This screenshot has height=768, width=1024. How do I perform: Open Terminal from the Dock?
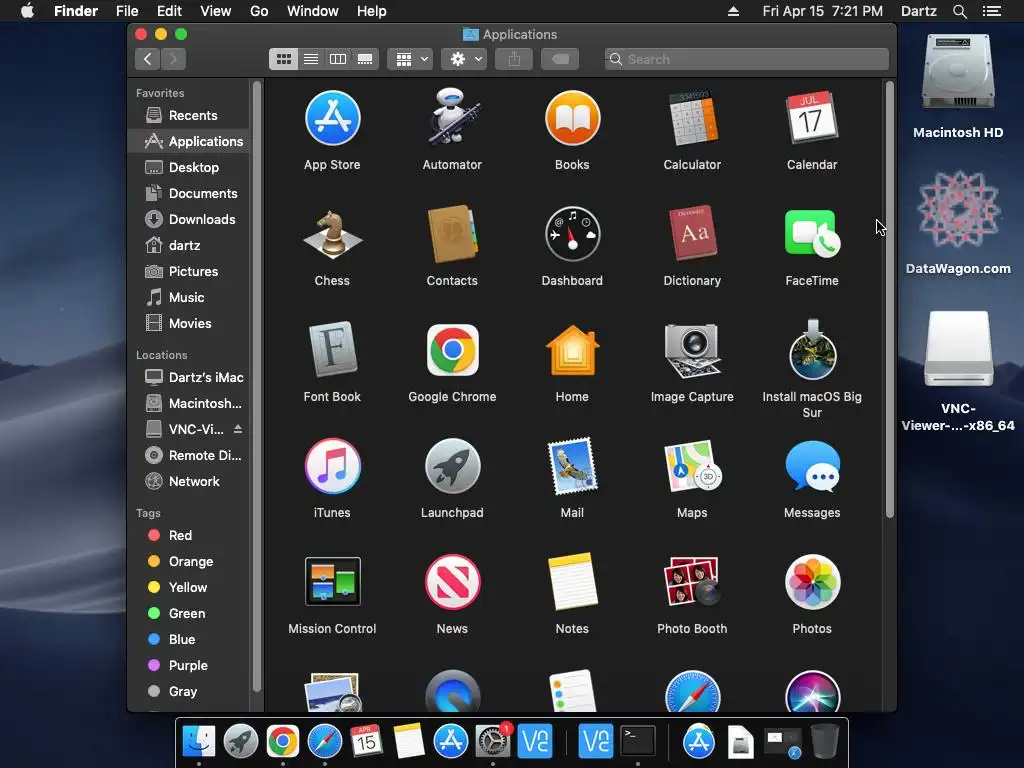point(638,741)
